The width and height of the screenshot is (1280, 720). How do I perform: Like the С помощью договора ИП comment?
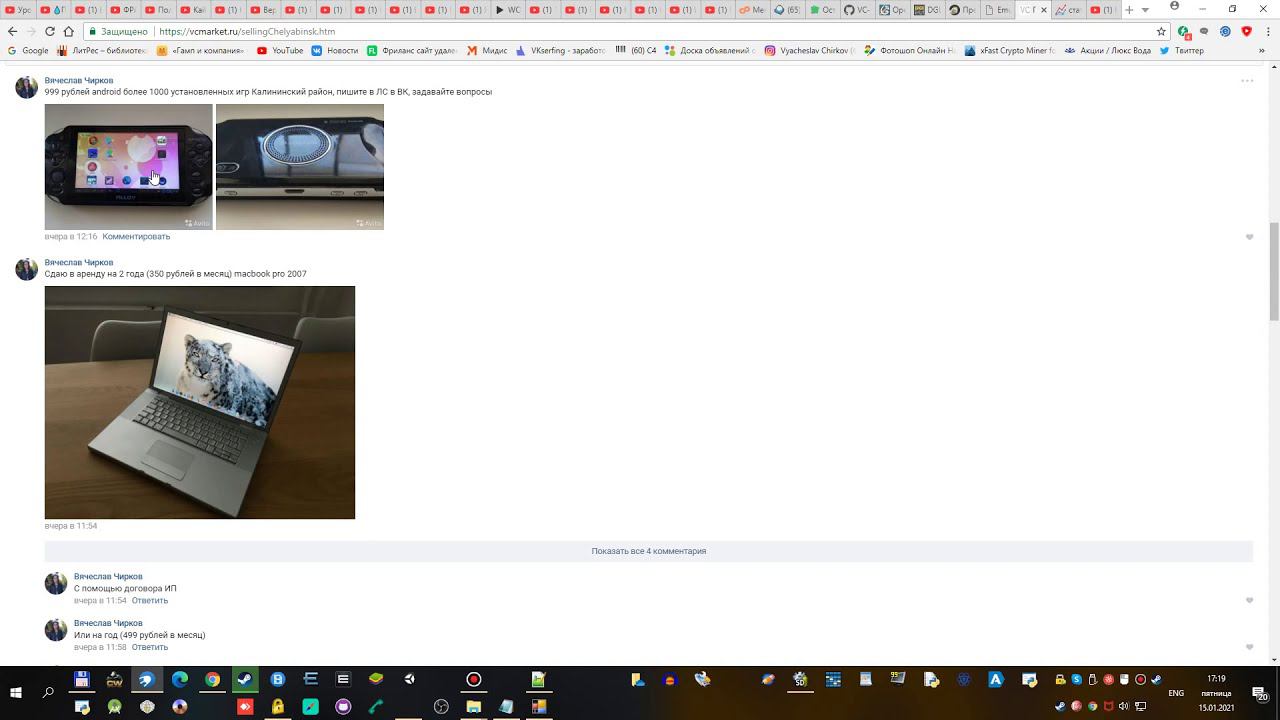pyautogui.click(x=1249, y=601)
